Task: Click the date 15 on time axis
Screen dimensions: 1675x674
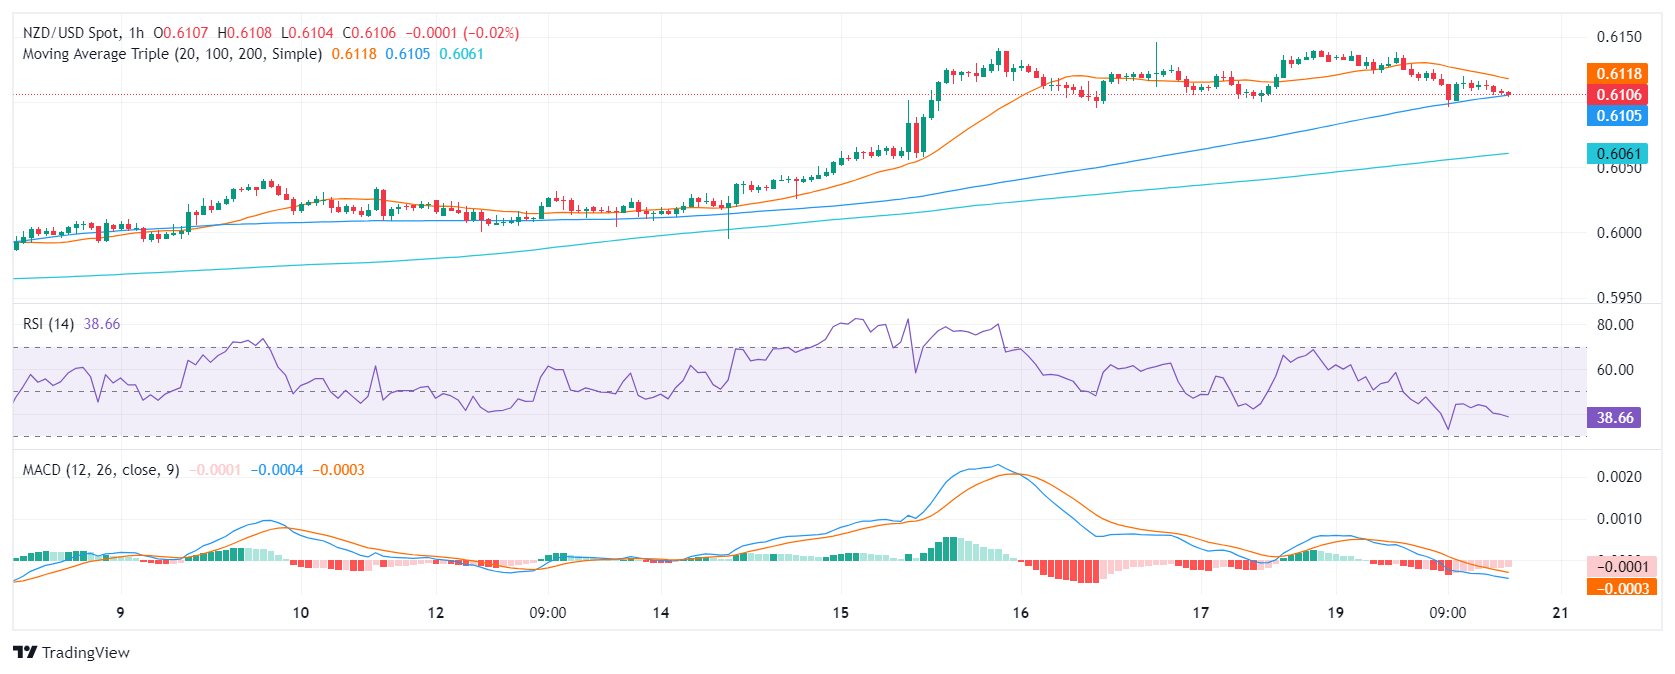Action: (840, 613)
